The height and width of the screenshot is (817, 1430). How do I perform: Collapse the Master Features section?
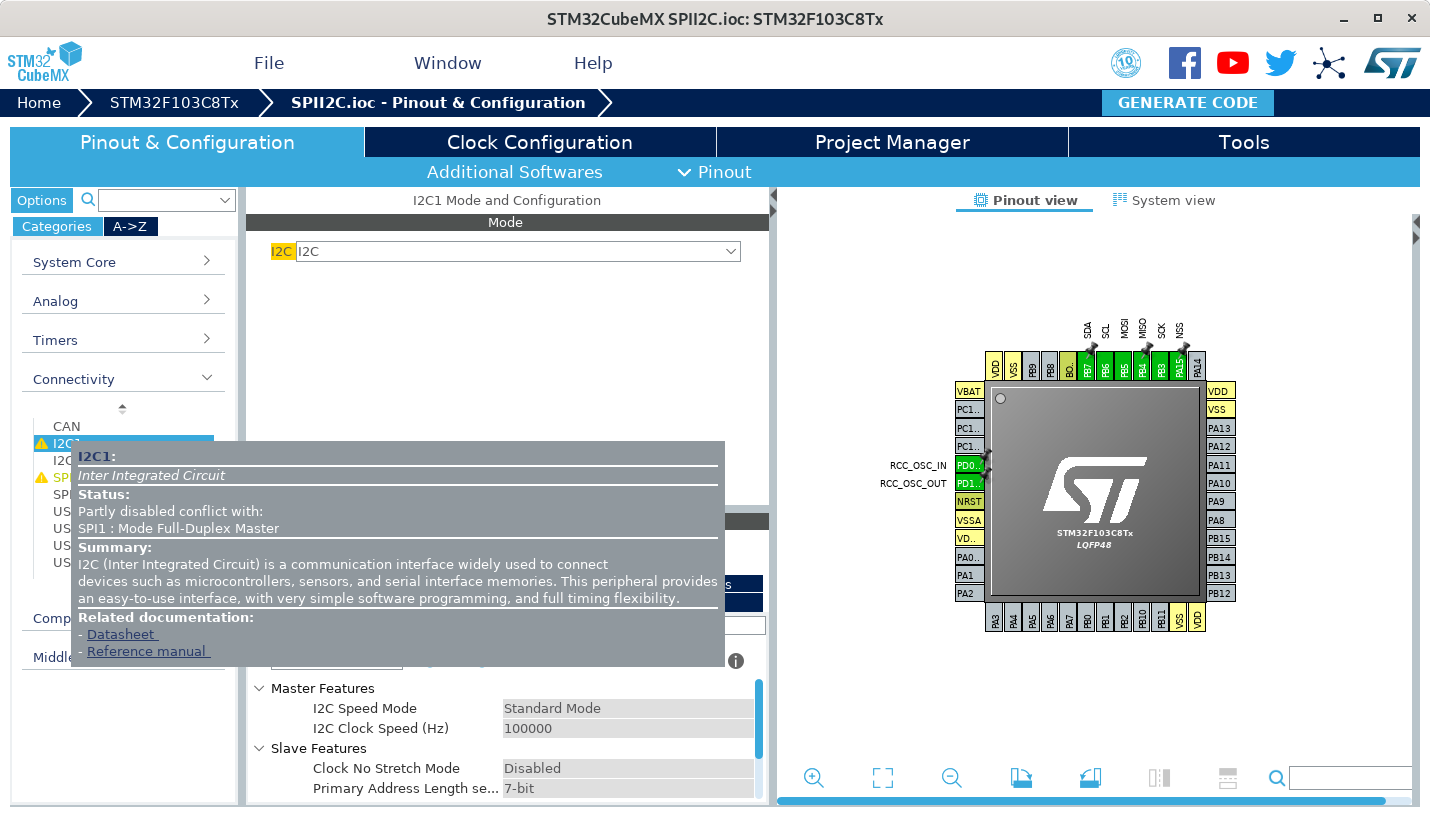click(x=260, y=688)
